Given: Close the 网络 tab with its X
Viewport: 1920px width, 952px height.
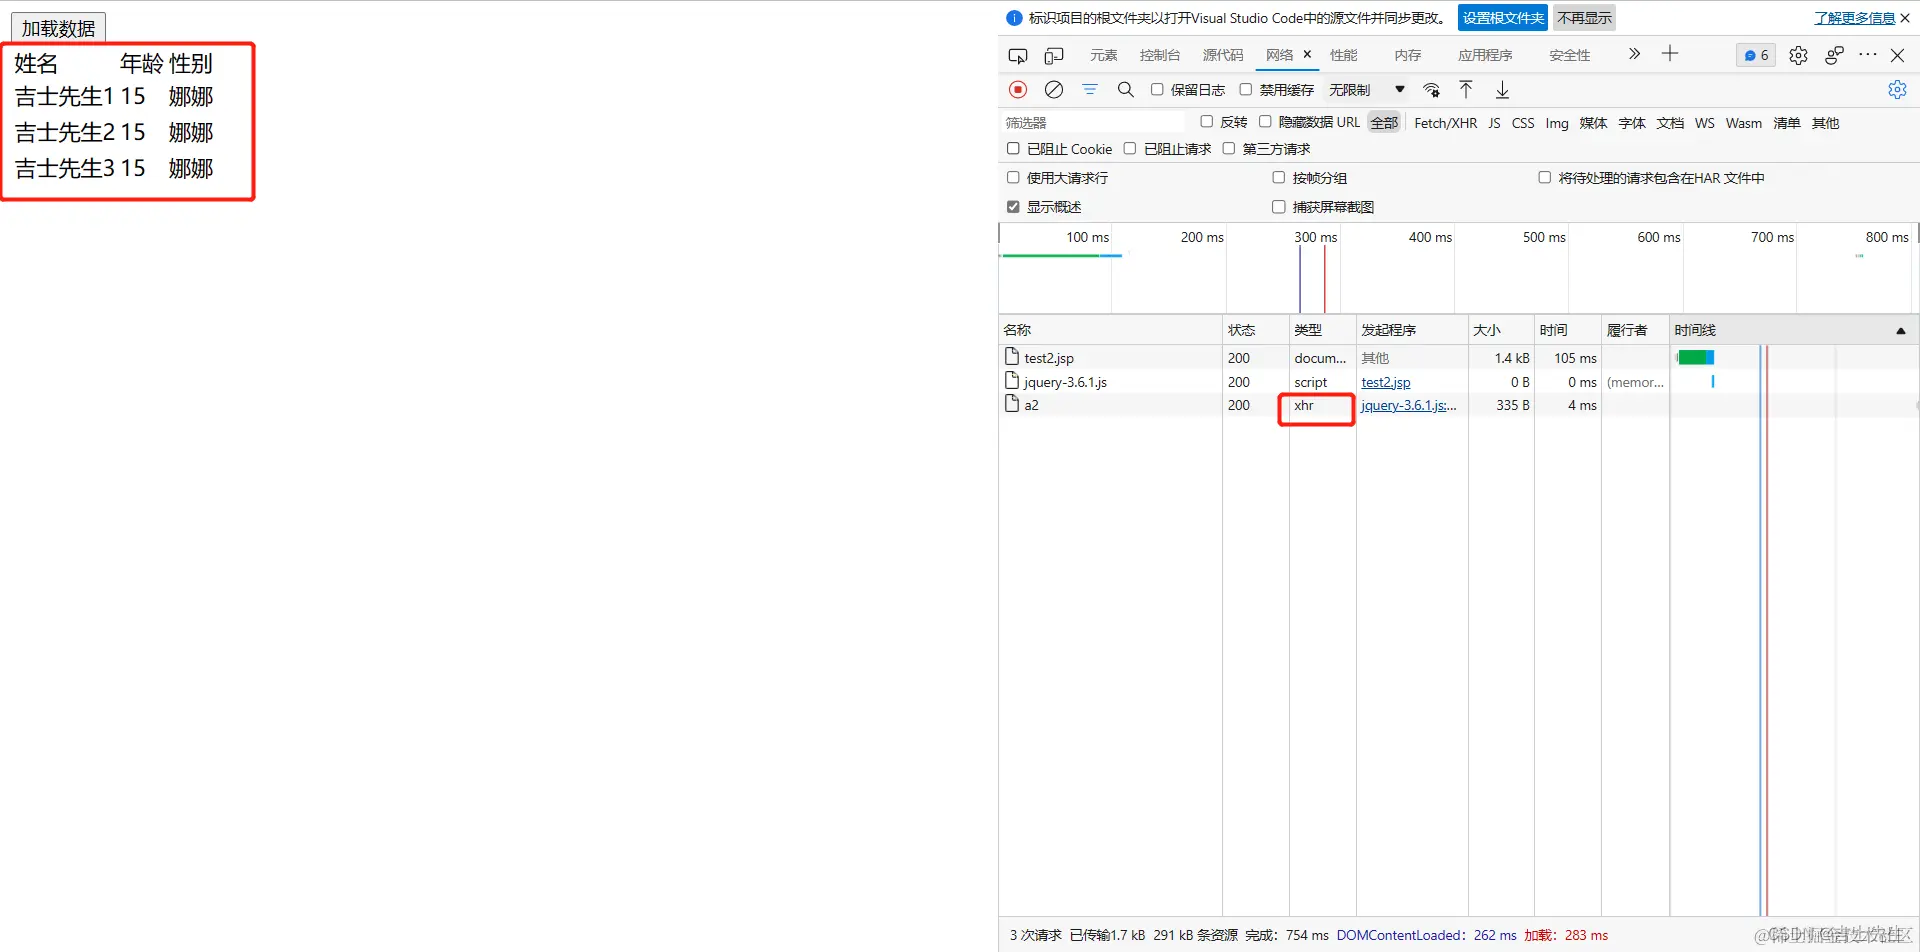Looking at the screenshot, I should pos(1307,54).
